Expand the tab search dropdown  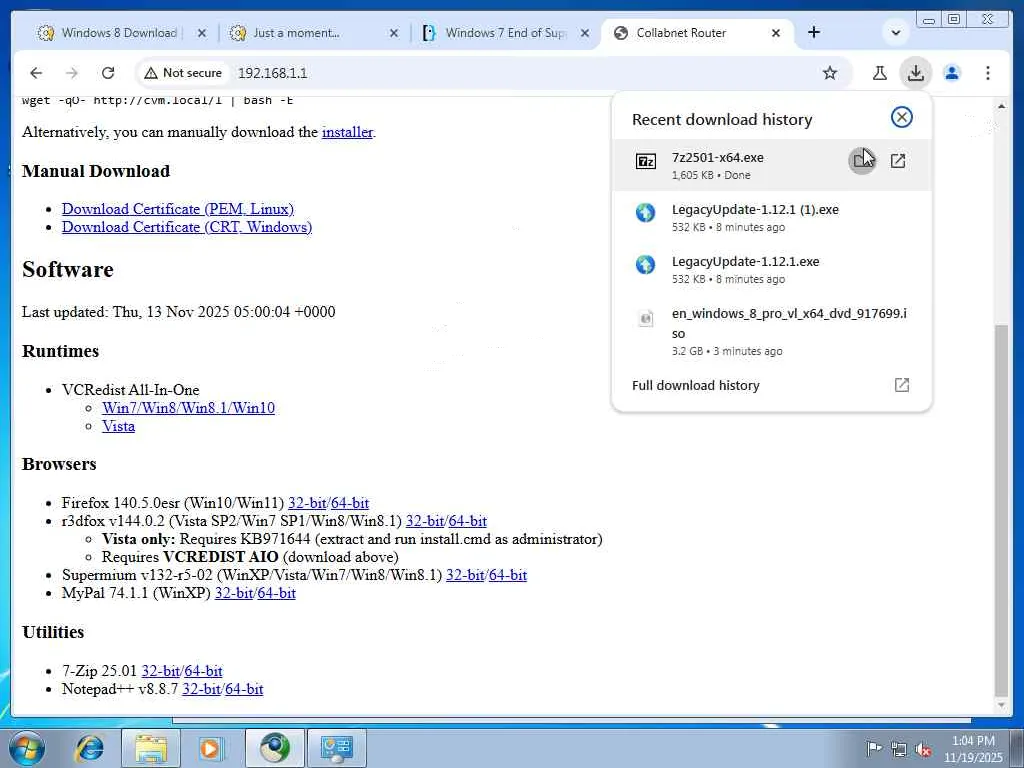click(896, 32)
